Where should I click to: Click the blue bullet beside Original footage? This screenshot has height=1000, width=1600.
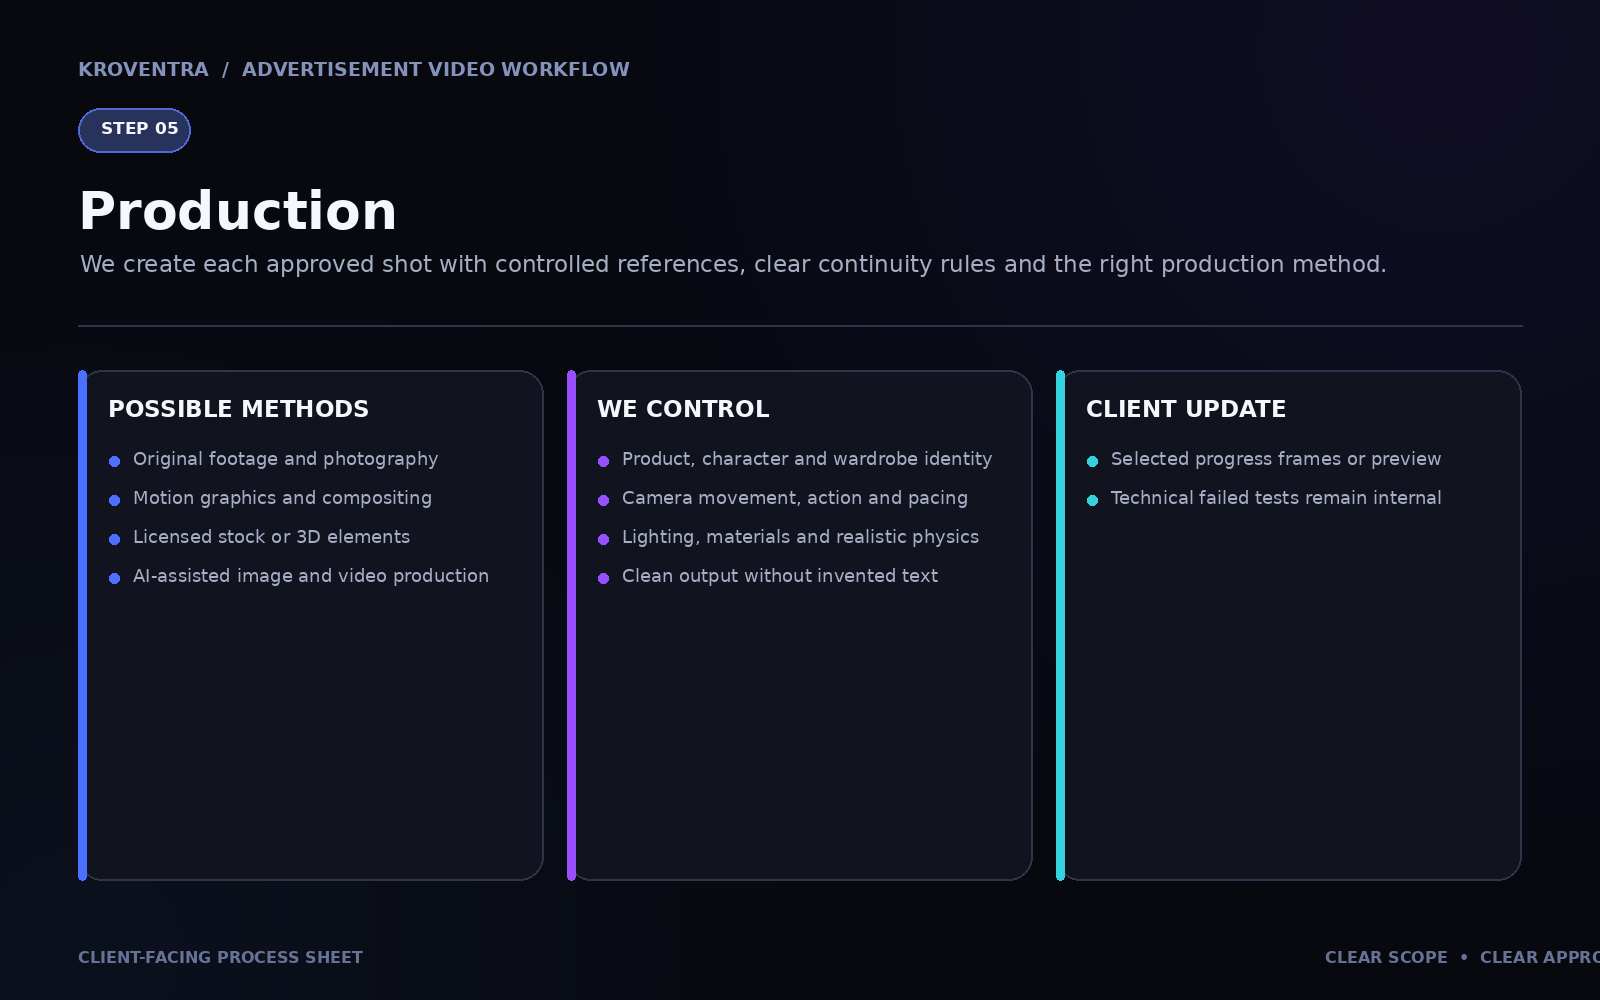(114, 461)
